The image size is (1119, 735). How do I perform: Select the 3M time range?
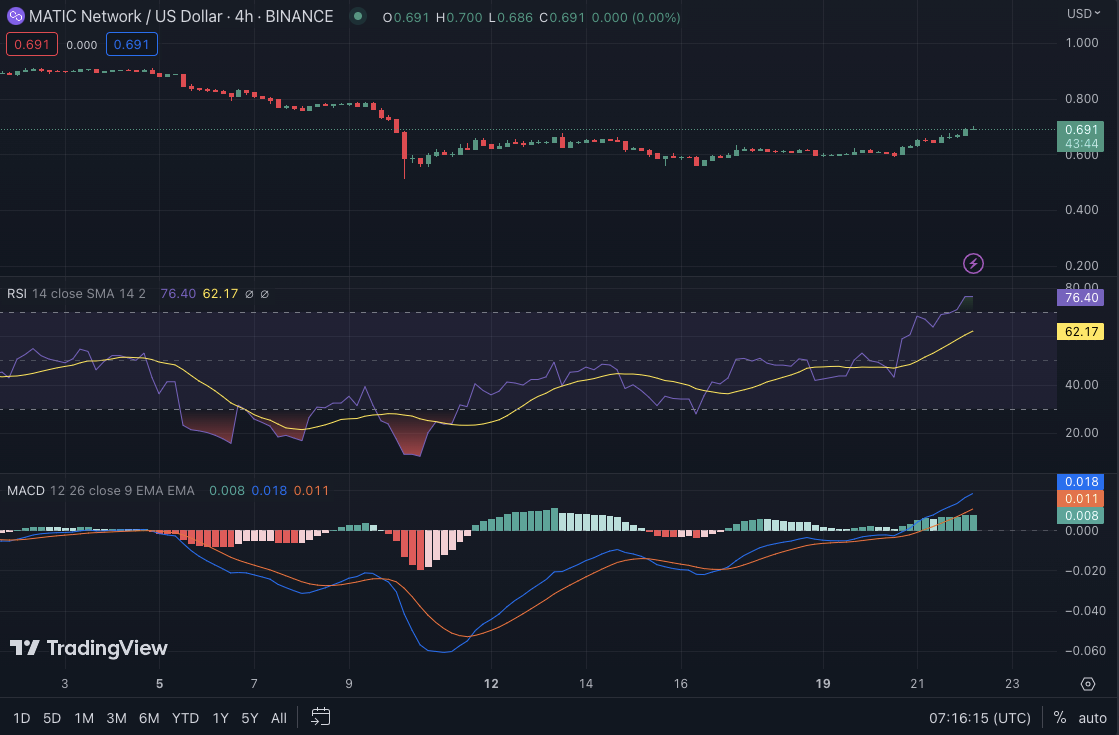point(116,718)
